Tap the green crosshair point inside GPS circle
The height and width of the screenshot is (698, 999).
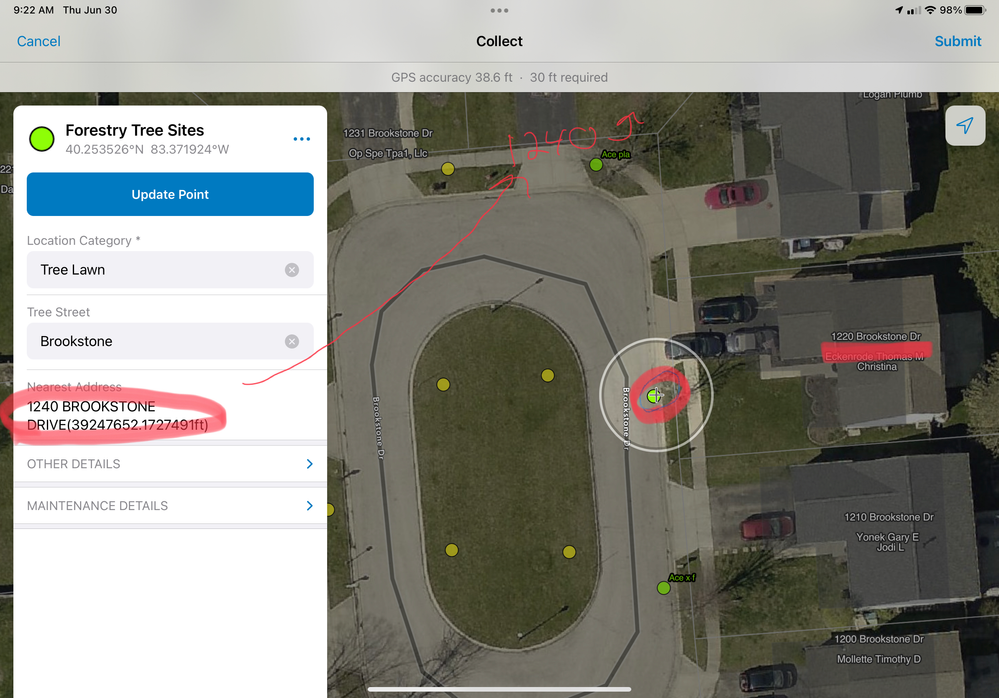pos(654,396)
